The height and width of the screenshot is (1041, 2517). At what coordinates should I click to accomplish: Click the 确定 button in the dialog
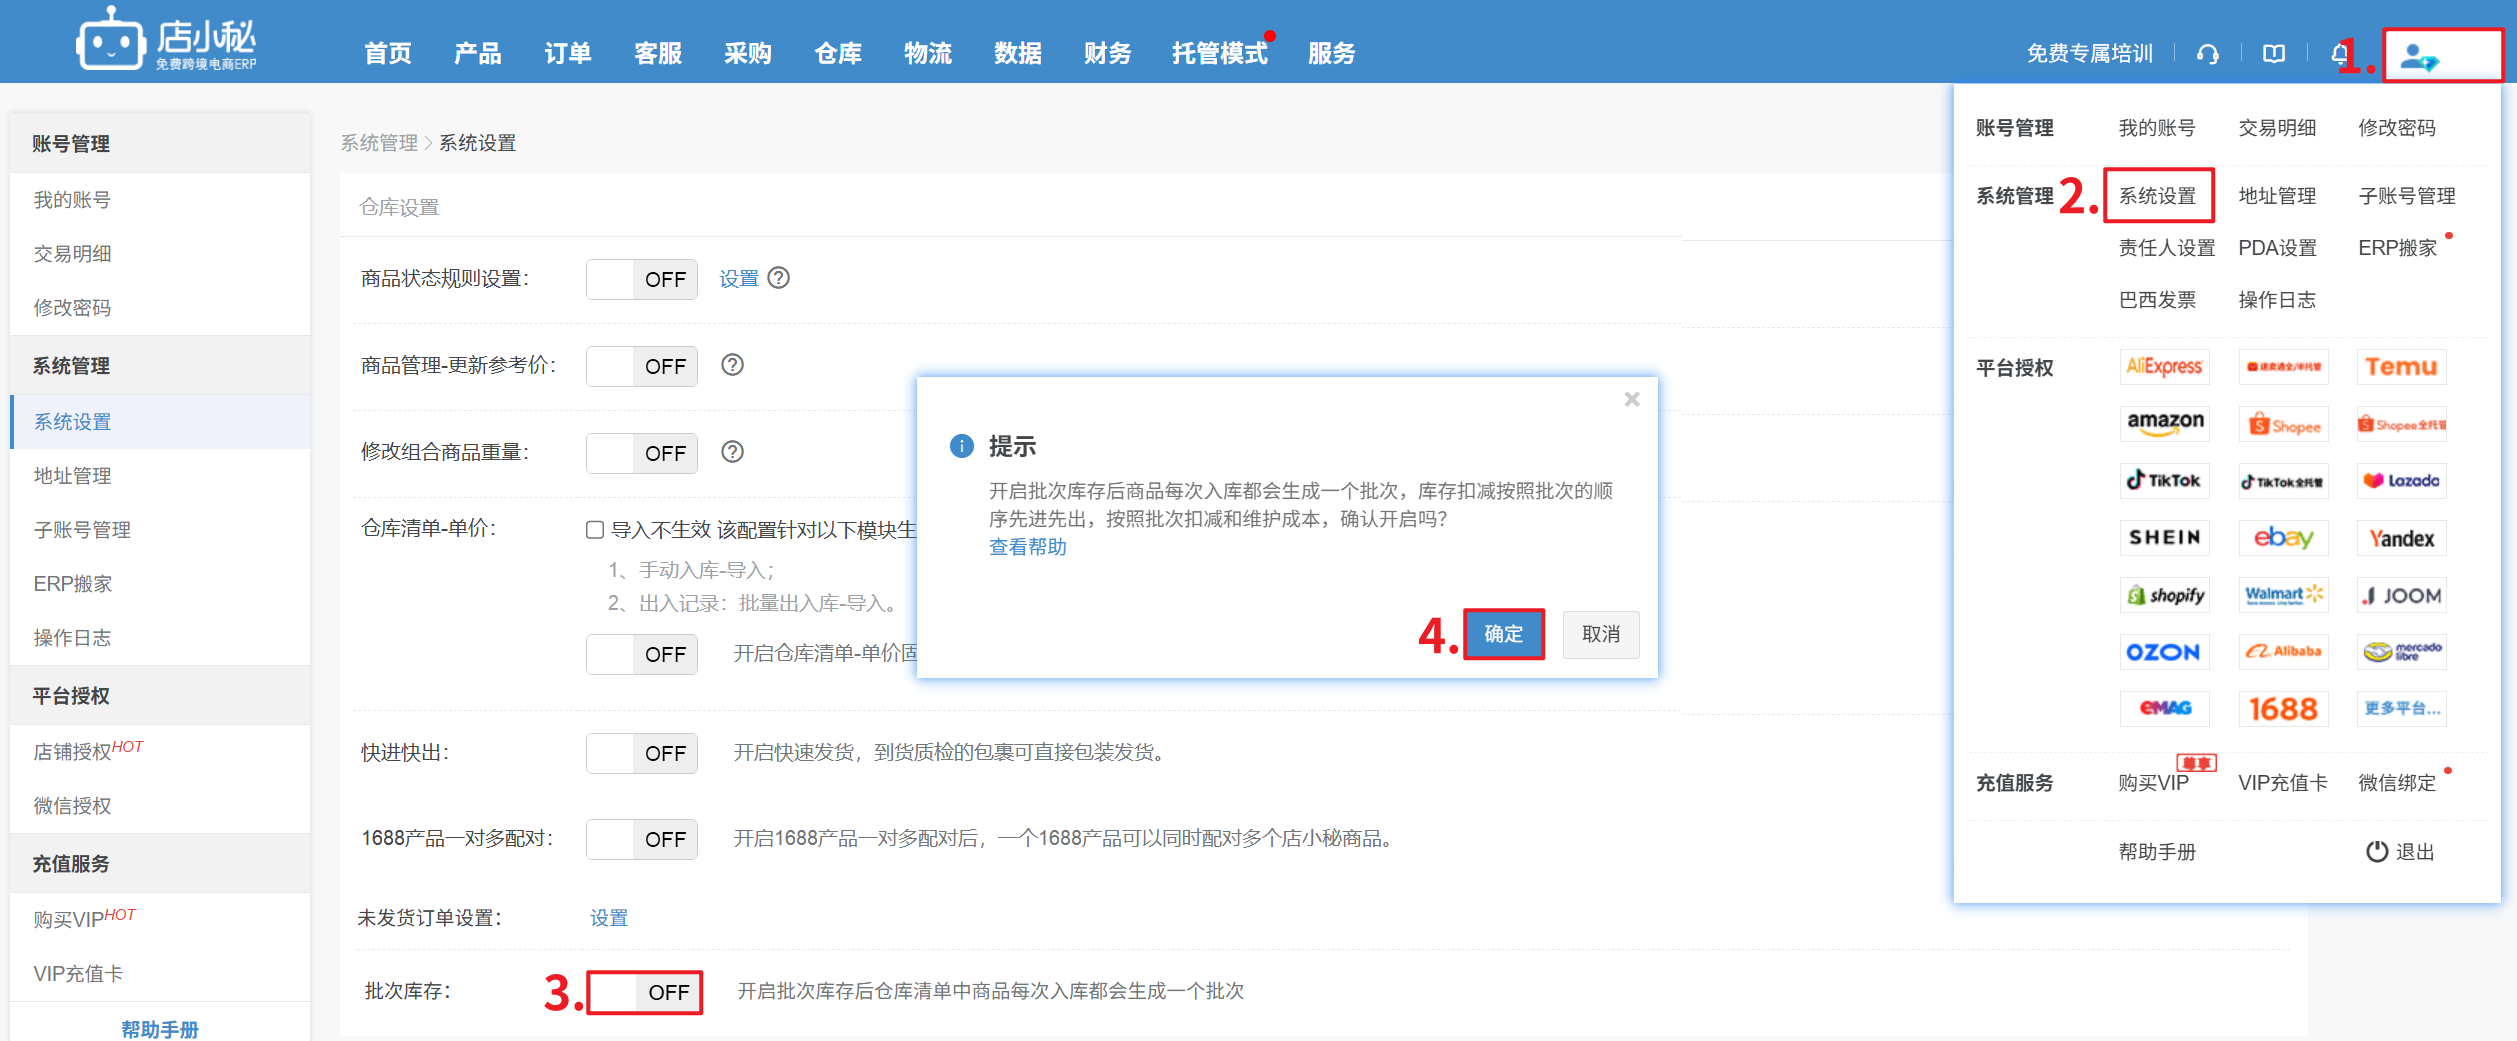coord(1503,634)
